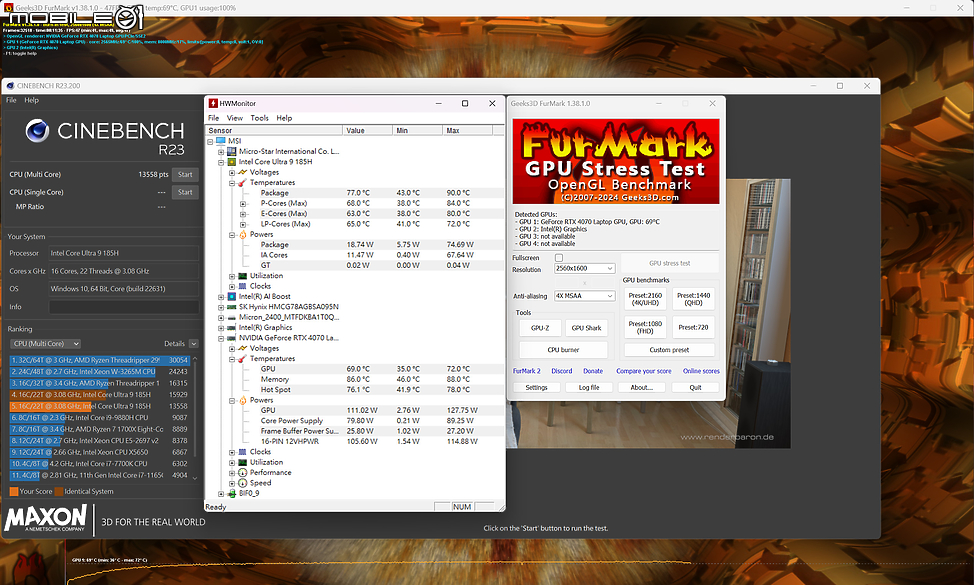Click the SK Hynix memory module icon

(x=232, y=307)
